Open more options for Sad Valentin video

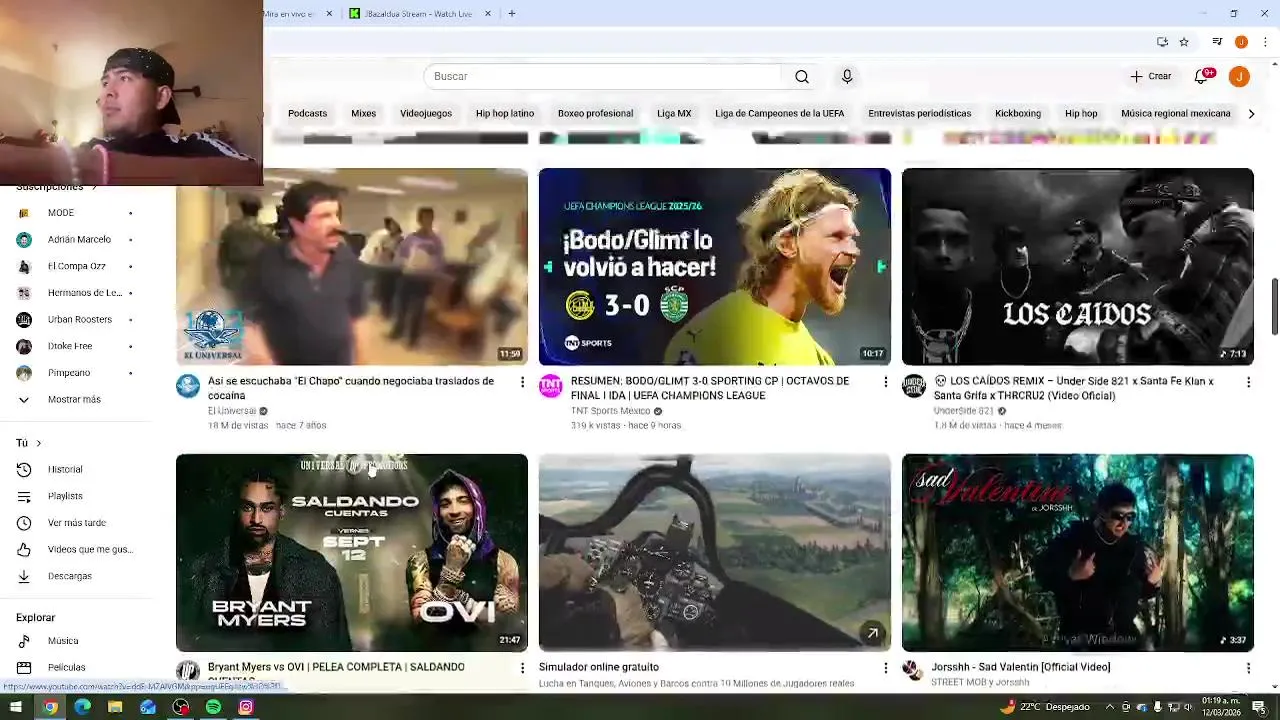tap(1248, 668)
